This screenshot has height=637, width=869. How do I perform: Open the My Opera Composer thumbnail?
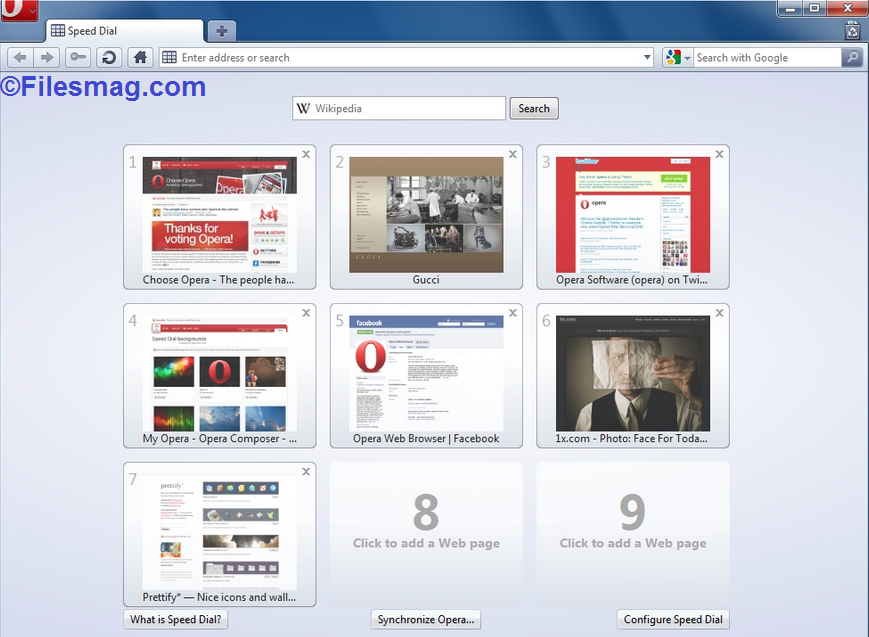point(219,373)
